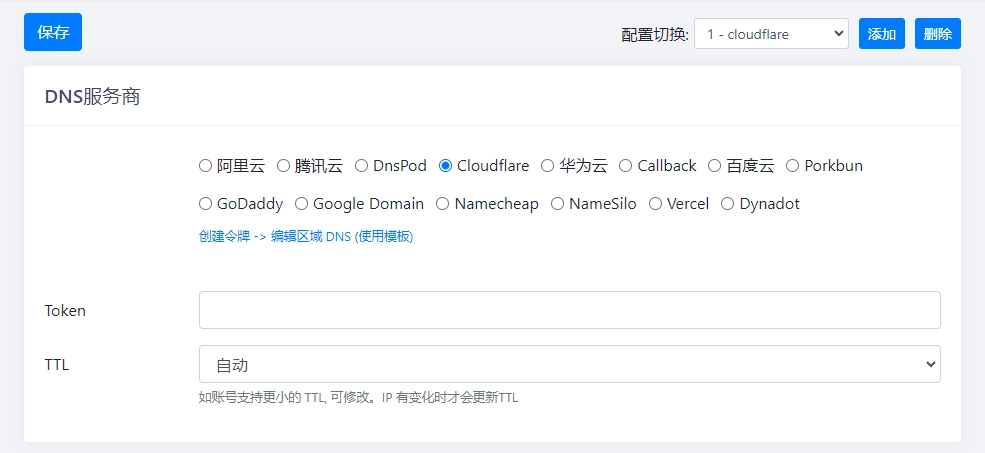Image resolution: width=985 pixels, height=453 pixels.
Task: Click the 删除 delete button
Action: coord(937,34)
